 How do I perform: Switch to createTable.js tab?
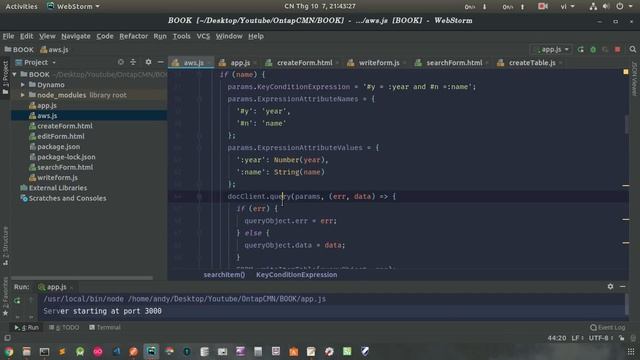(x=532, y=63)
